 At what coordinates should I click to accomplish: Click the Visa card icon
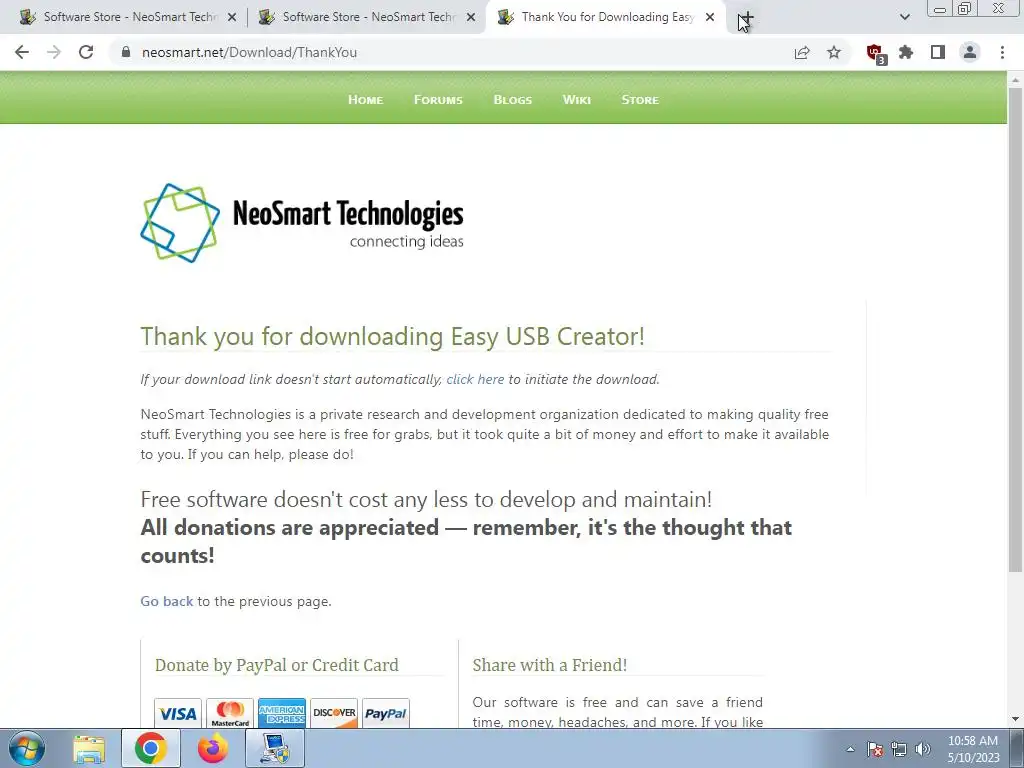(178, 713)
